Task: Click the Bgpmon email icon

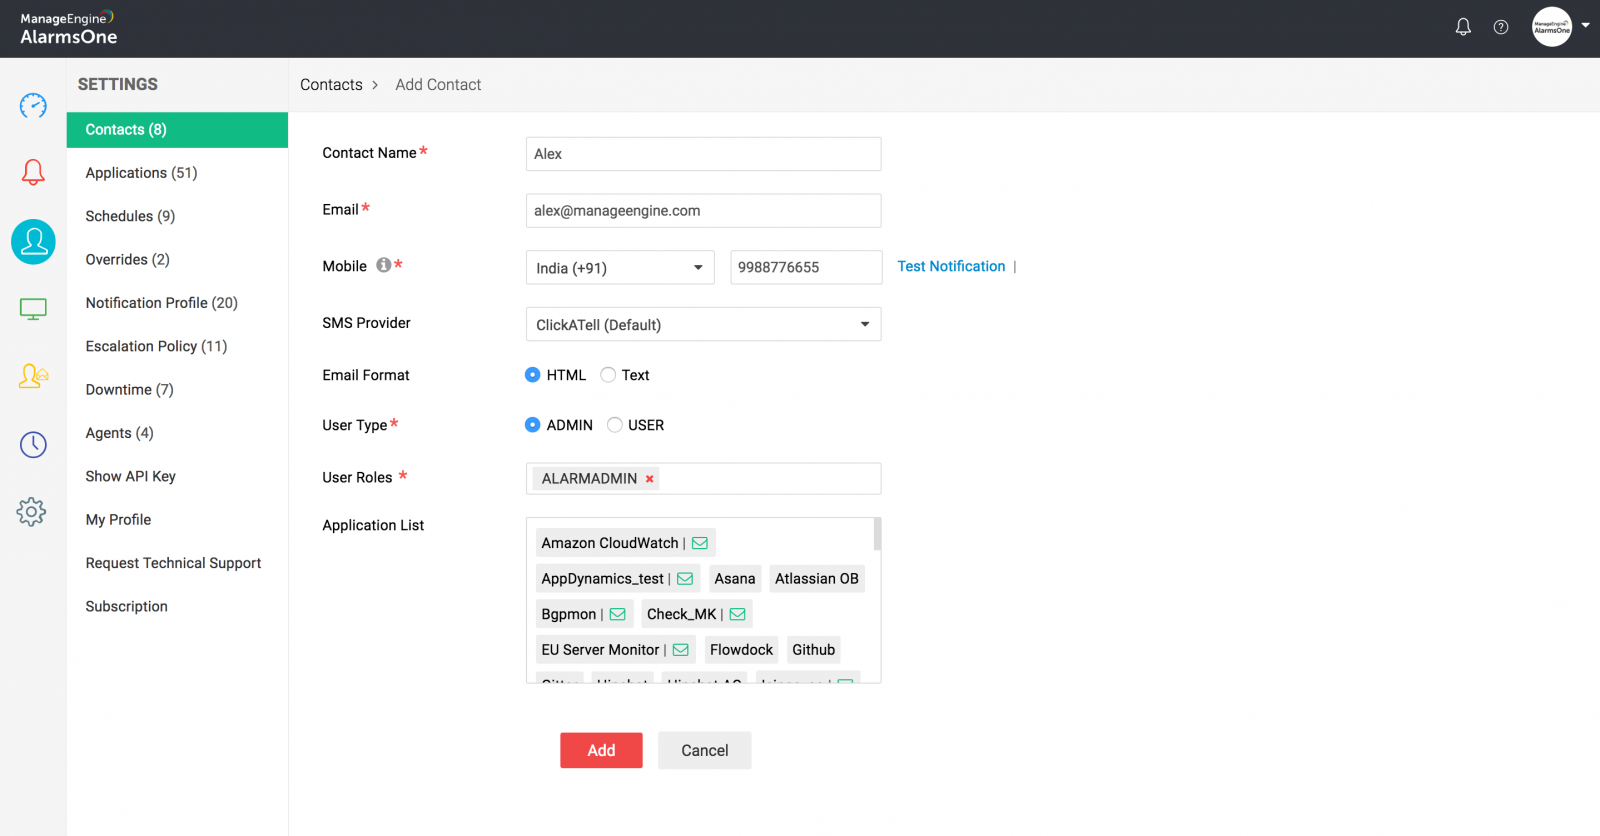Action: [x=618, y=614]
